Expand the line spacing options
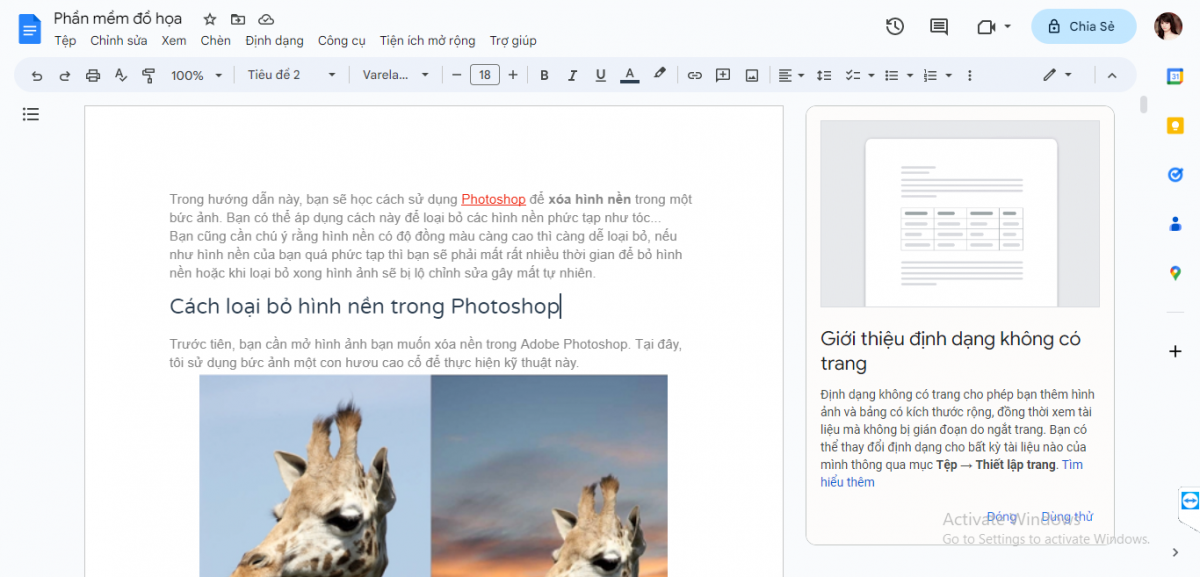 [822, 75]
